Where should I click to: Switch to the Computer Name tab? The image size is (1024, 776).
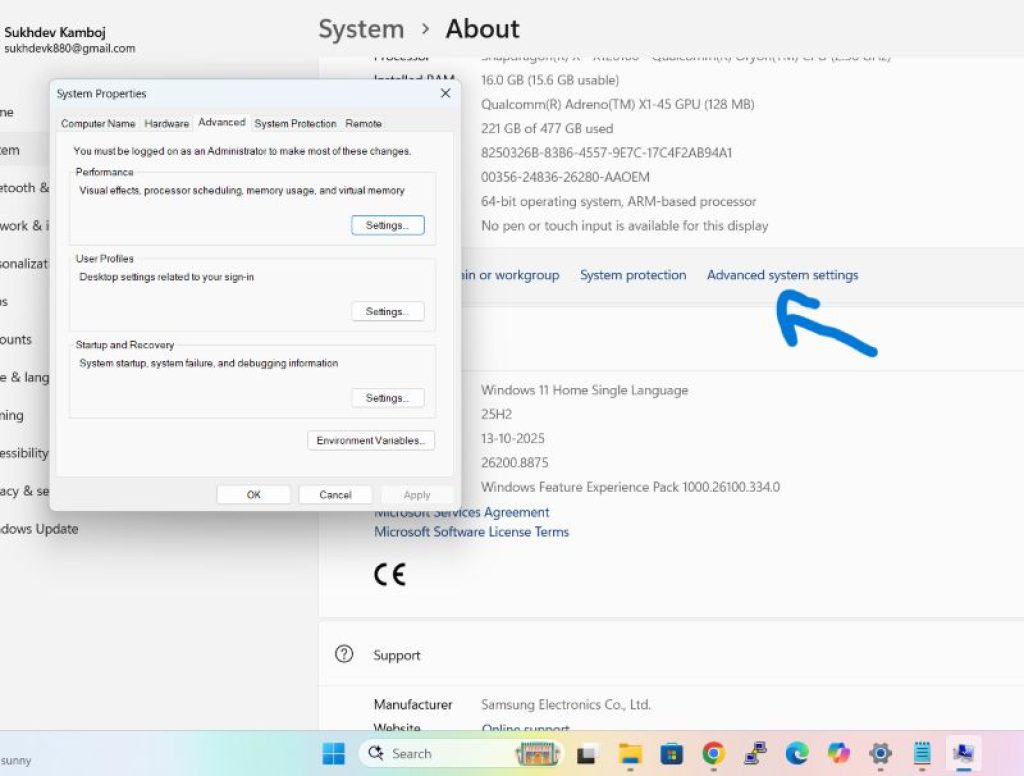pyautogui.click(x=98, y=123)
